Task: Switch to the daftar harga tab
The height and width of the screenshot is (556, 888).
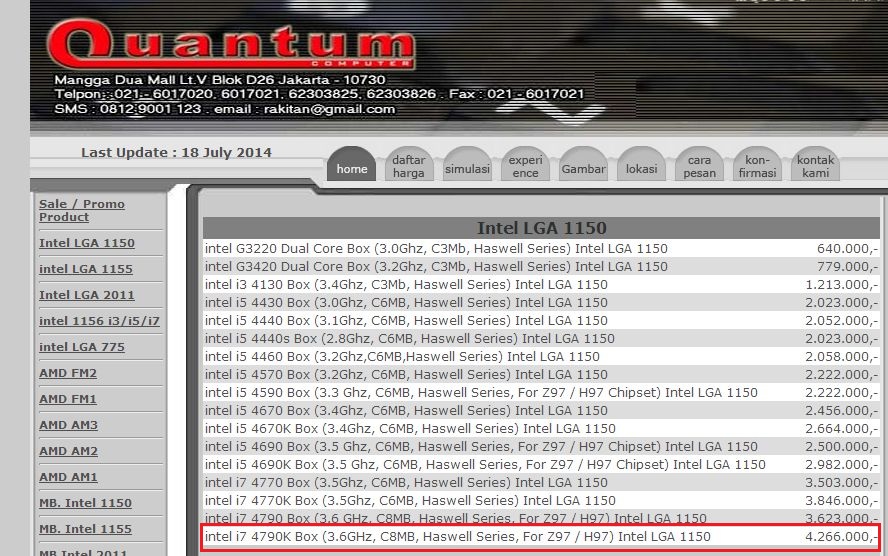Action: point(408,166)
